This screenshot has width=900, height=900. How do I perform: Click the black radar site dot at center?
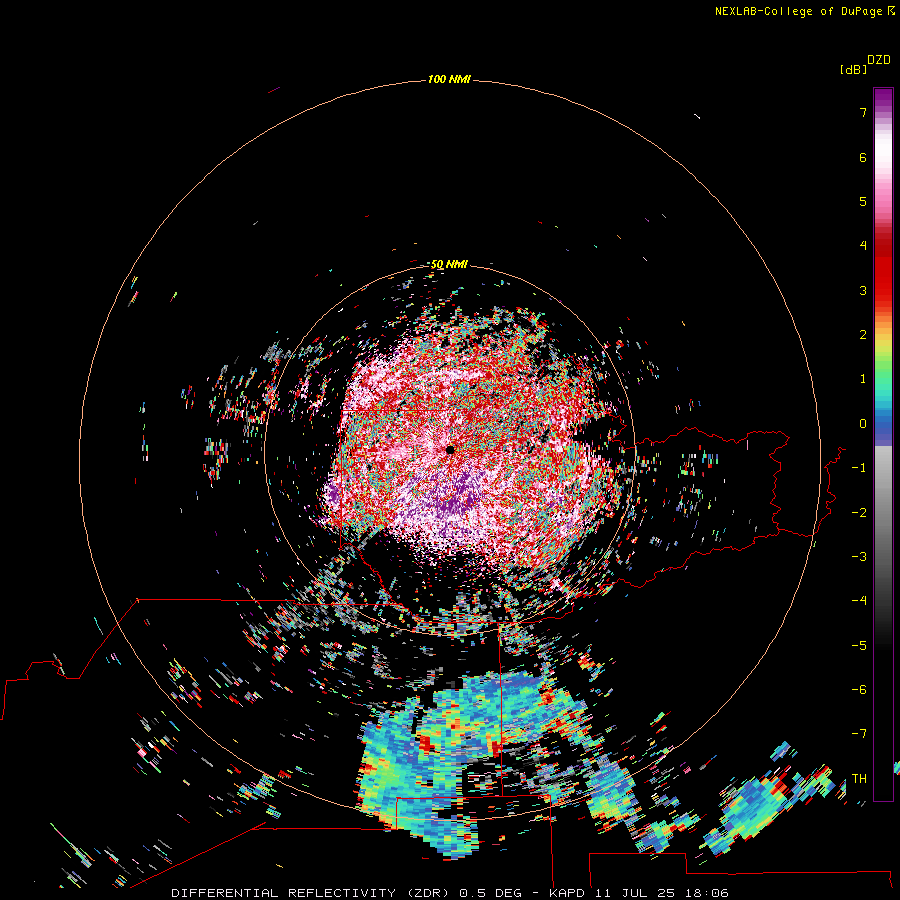450,450
